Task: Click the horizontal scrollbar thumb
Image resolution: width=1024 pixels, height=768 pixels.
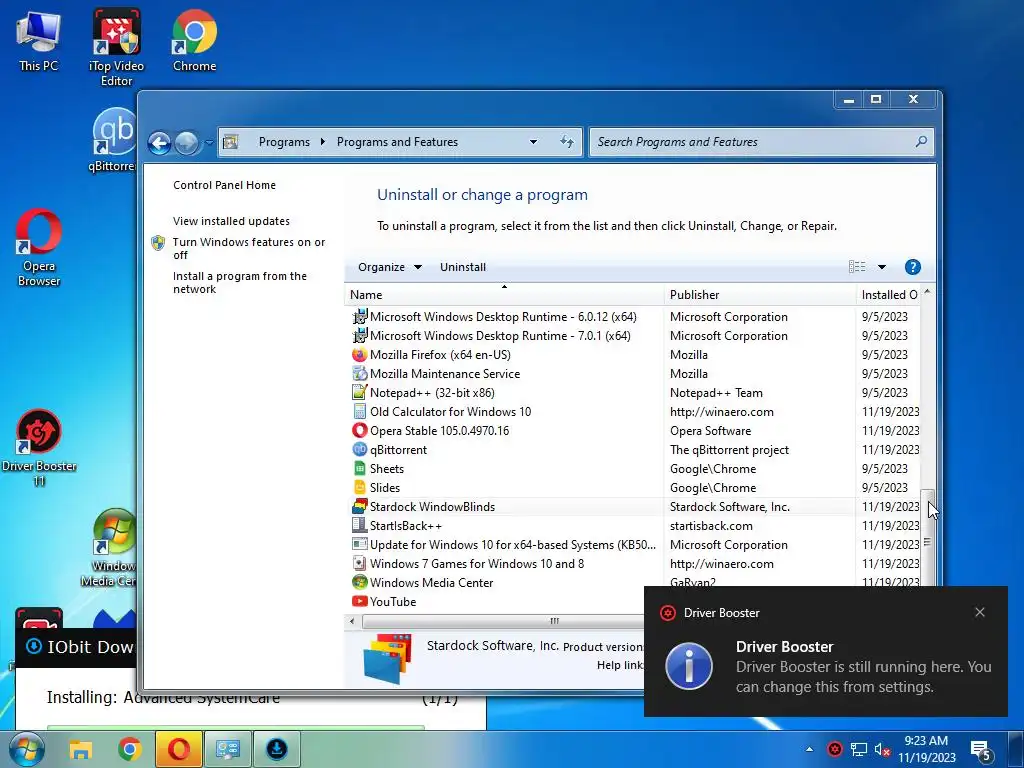Action: pos(503,621)
